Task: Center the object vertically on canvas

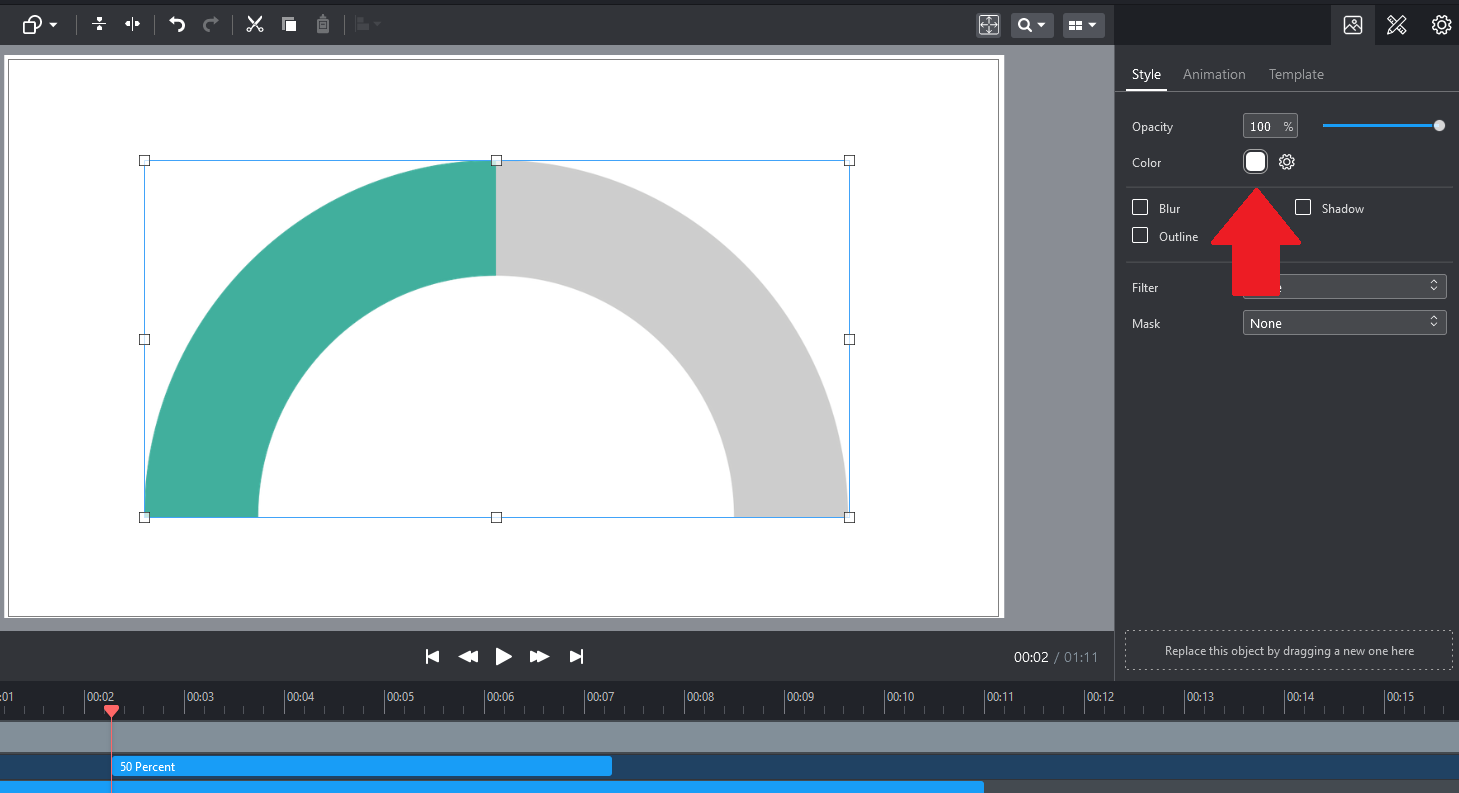Action: tap(99, 25)
